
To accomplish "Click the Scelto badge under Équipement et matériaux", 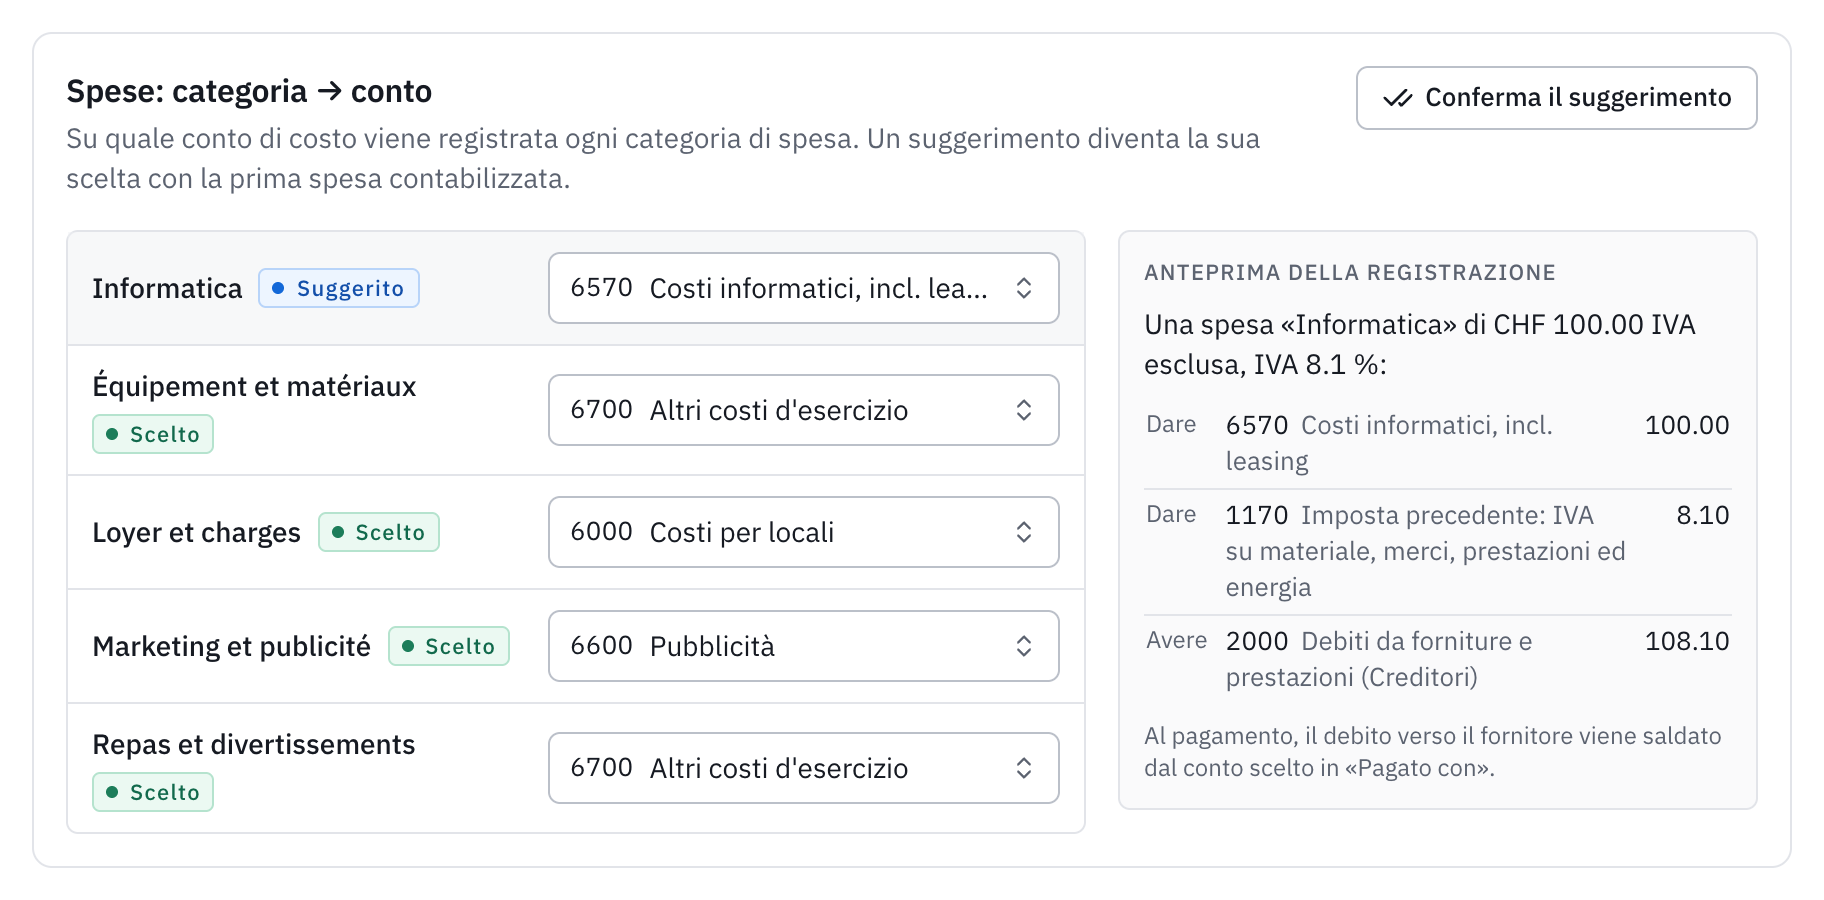I will tap(153, 434).
